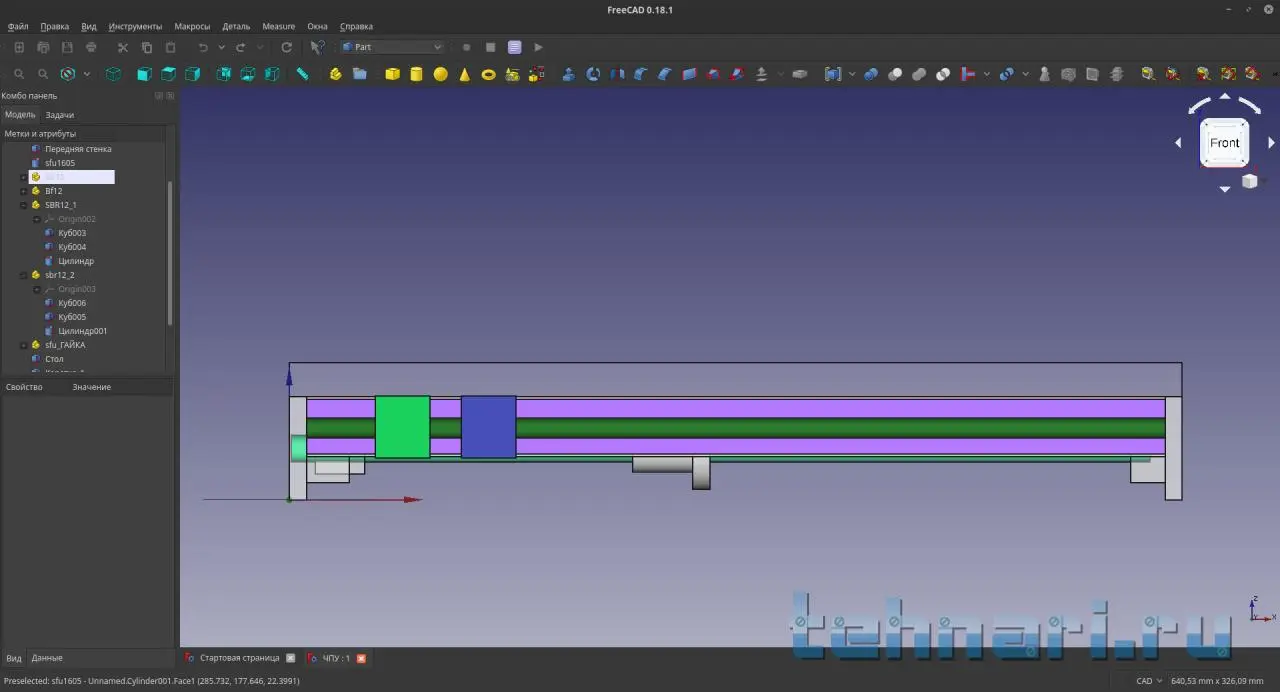Click the refresh icon in top toolbar
Image resolution: width=1280 pixels, height=692 pixels.
click(x=286, y=47)
